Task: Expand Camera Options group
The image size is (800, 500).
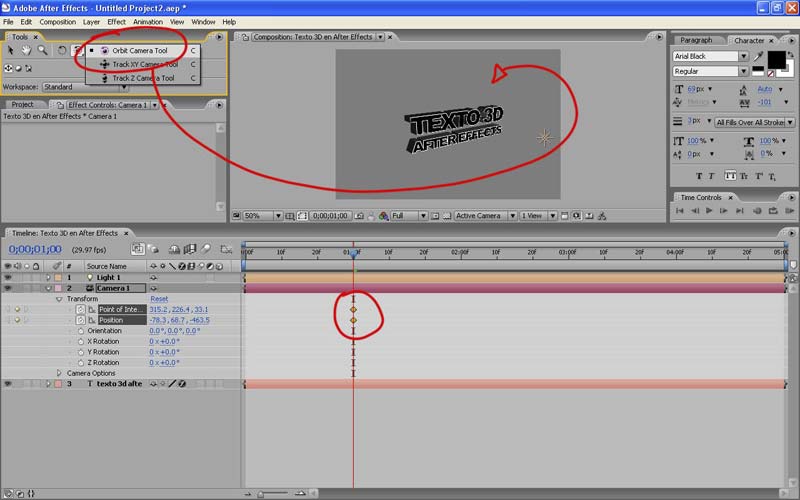Action: [59, 373]
